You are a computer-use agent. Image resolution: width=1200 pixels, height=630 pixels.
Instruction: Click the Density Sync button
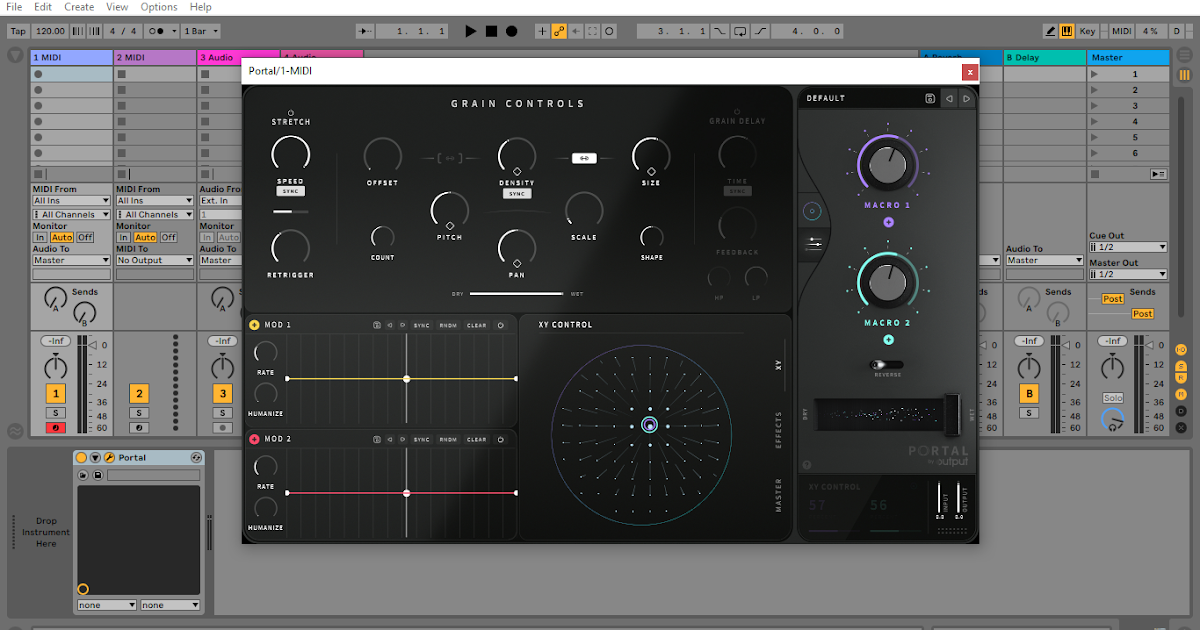[x=517, y=193]
